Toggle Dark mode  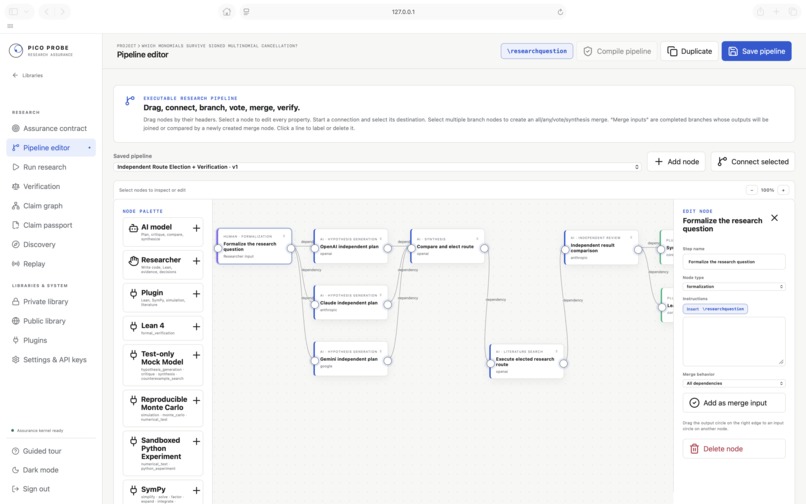tap(51, 470)
